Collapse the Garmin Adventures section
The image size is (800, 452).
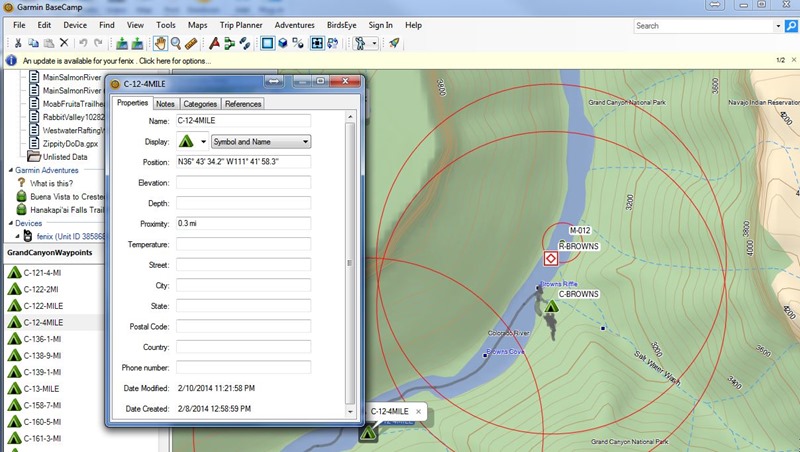(11, 170)
